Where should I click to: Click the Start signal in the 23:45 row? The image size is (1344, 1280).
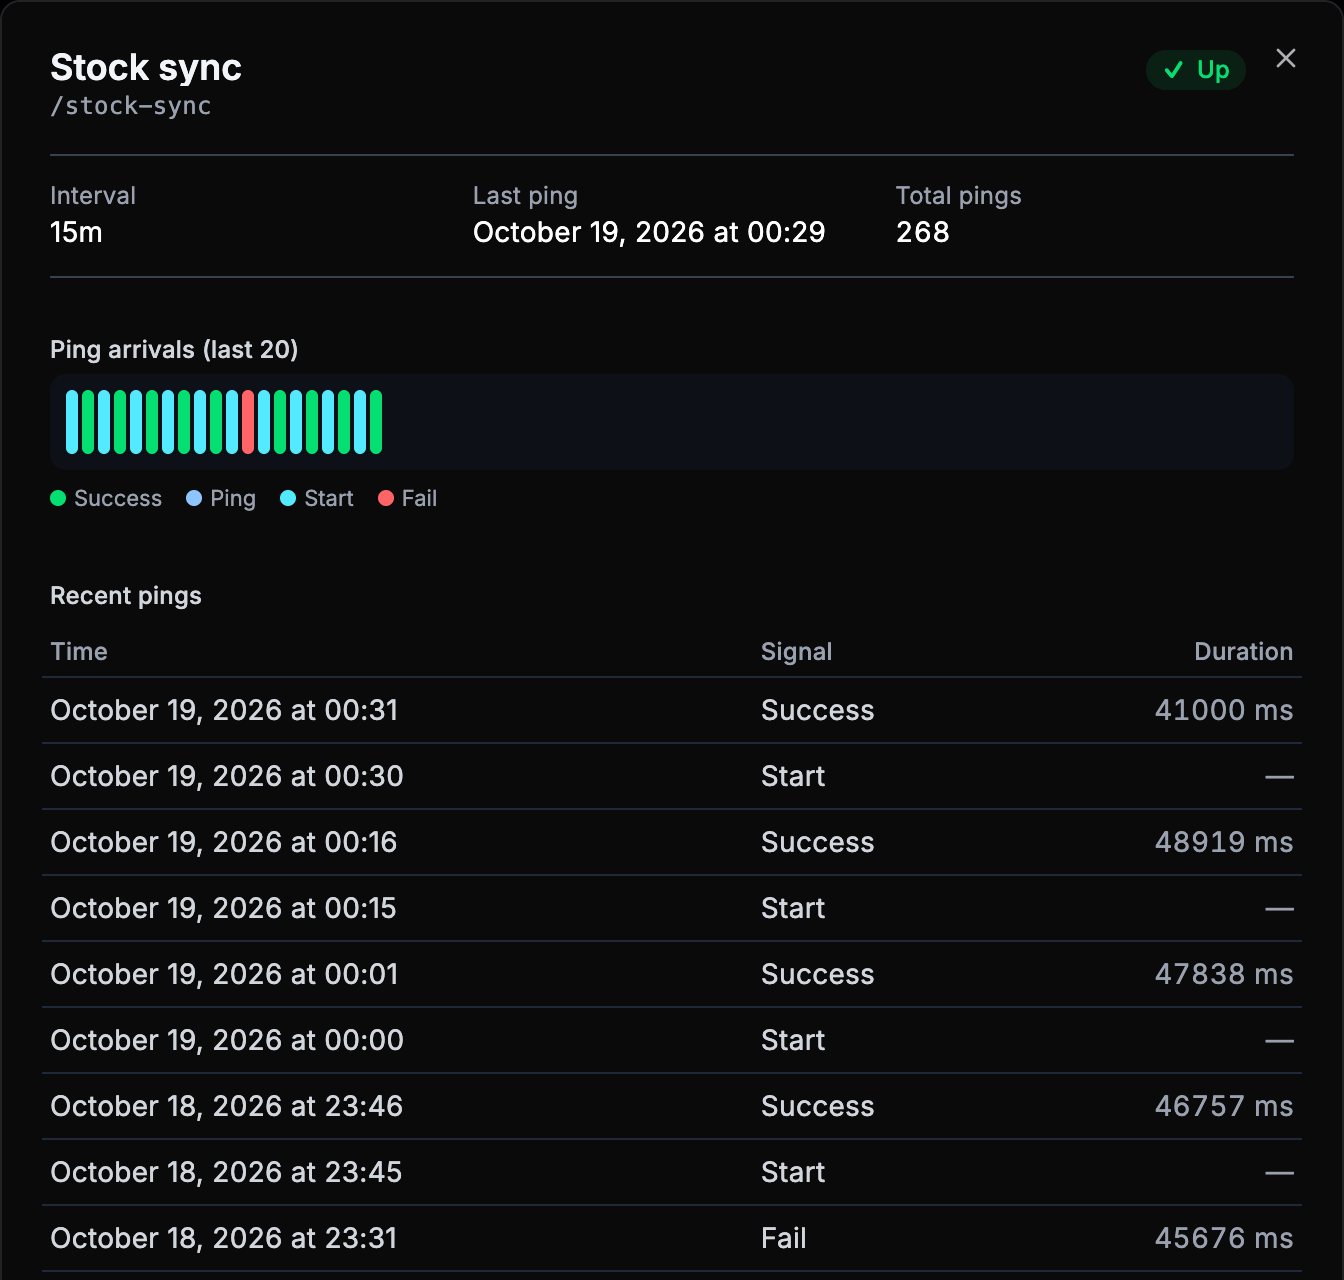click(x=793, y=1172)
